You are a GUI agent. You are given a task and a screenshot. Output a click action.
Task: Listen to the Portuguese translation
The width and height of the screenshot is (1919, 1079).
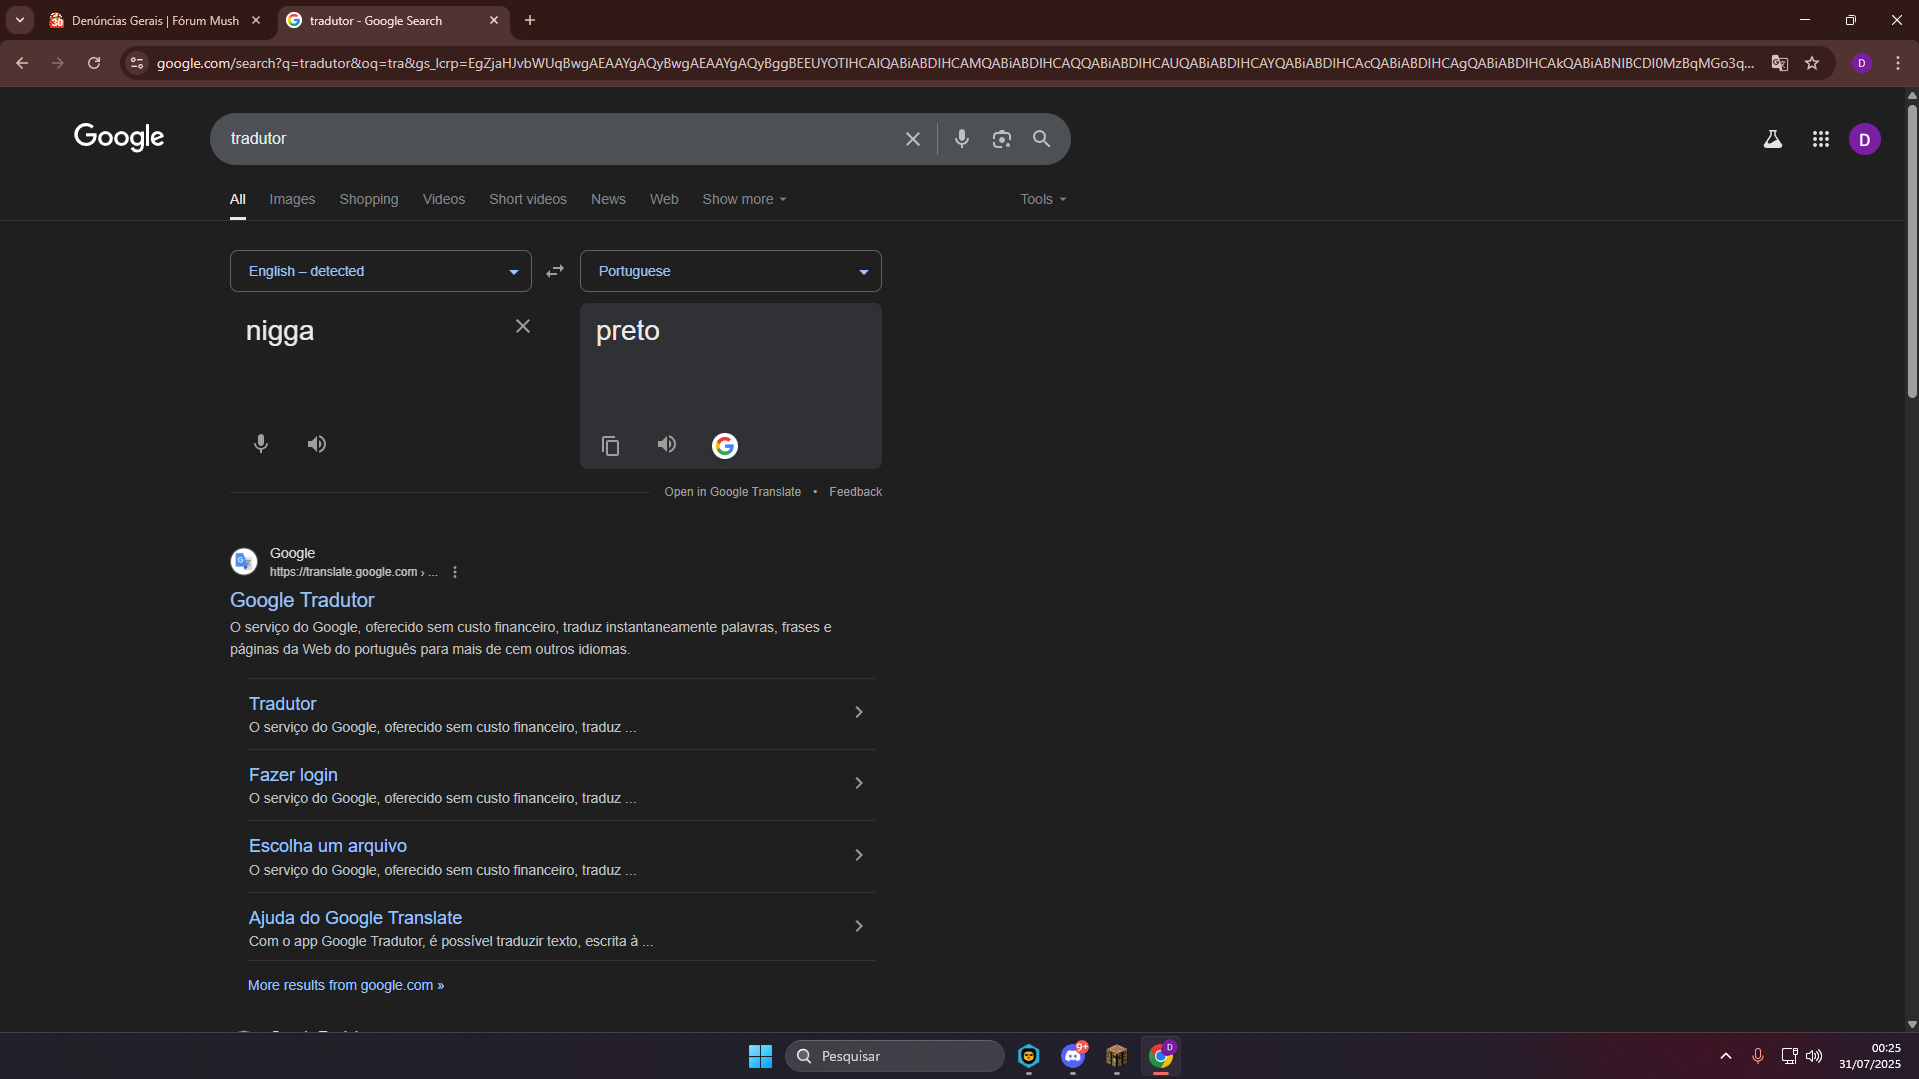tap(666, 444)
